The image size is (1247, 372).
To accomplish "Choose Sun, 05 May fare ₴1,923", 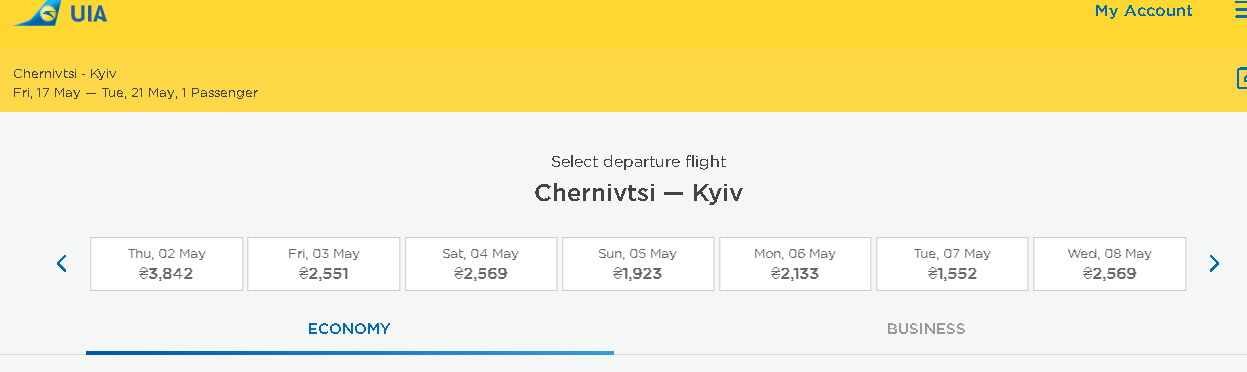I will tap(638, 264).
